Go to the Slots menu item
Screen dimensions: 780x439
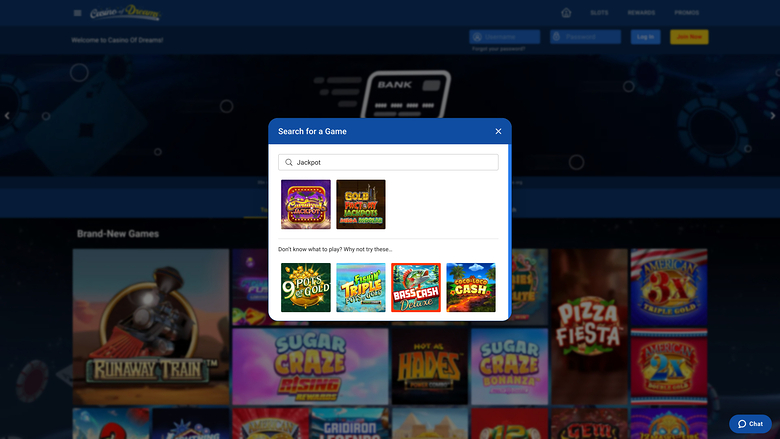[600, 13]
